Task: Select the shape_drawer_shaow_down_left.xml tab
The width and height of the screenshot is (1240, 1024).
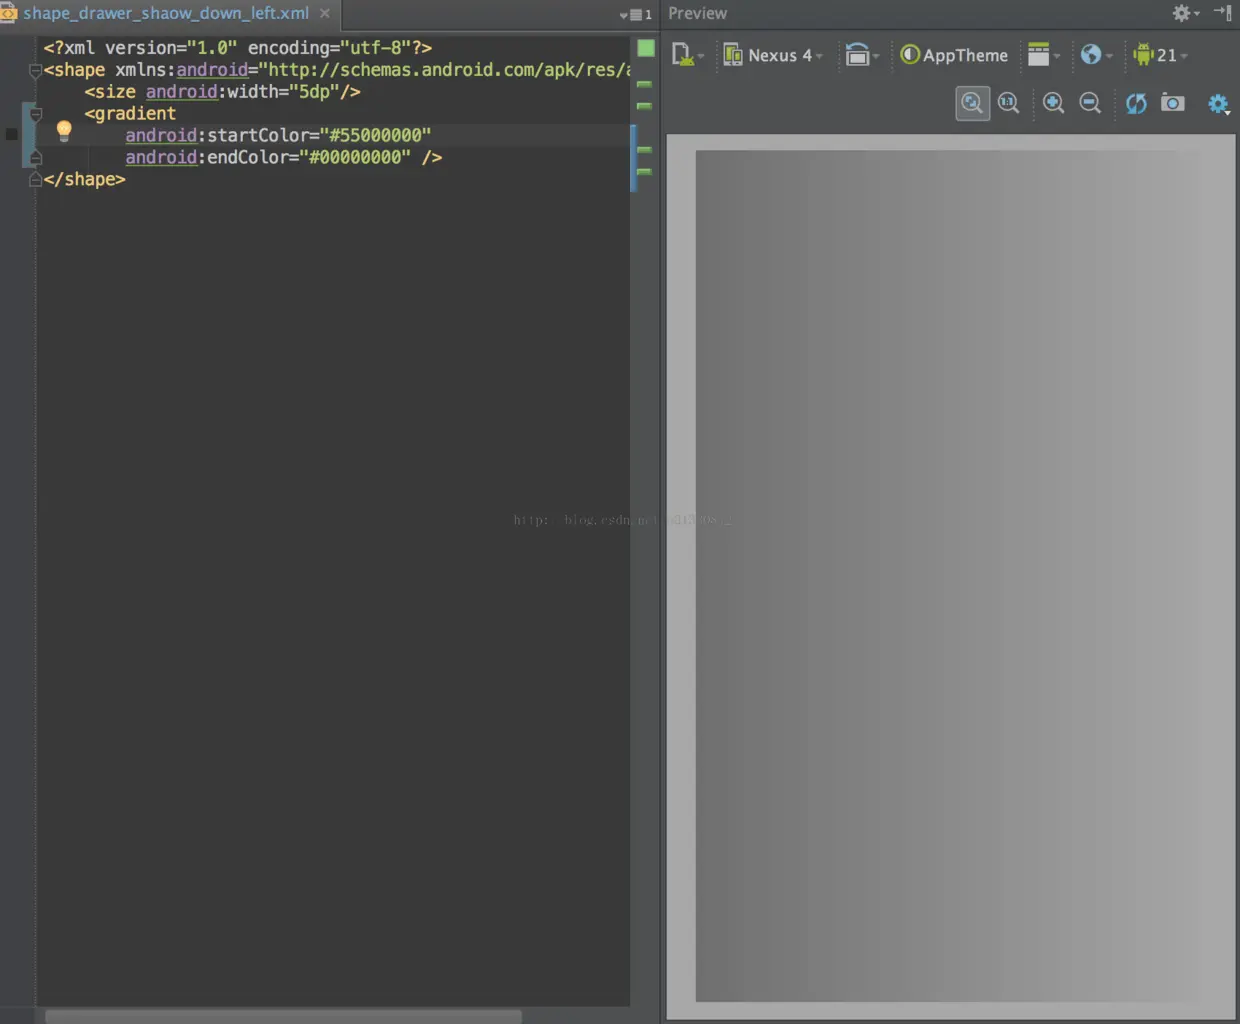Action: pyautogui.click(x=166, y=14)
